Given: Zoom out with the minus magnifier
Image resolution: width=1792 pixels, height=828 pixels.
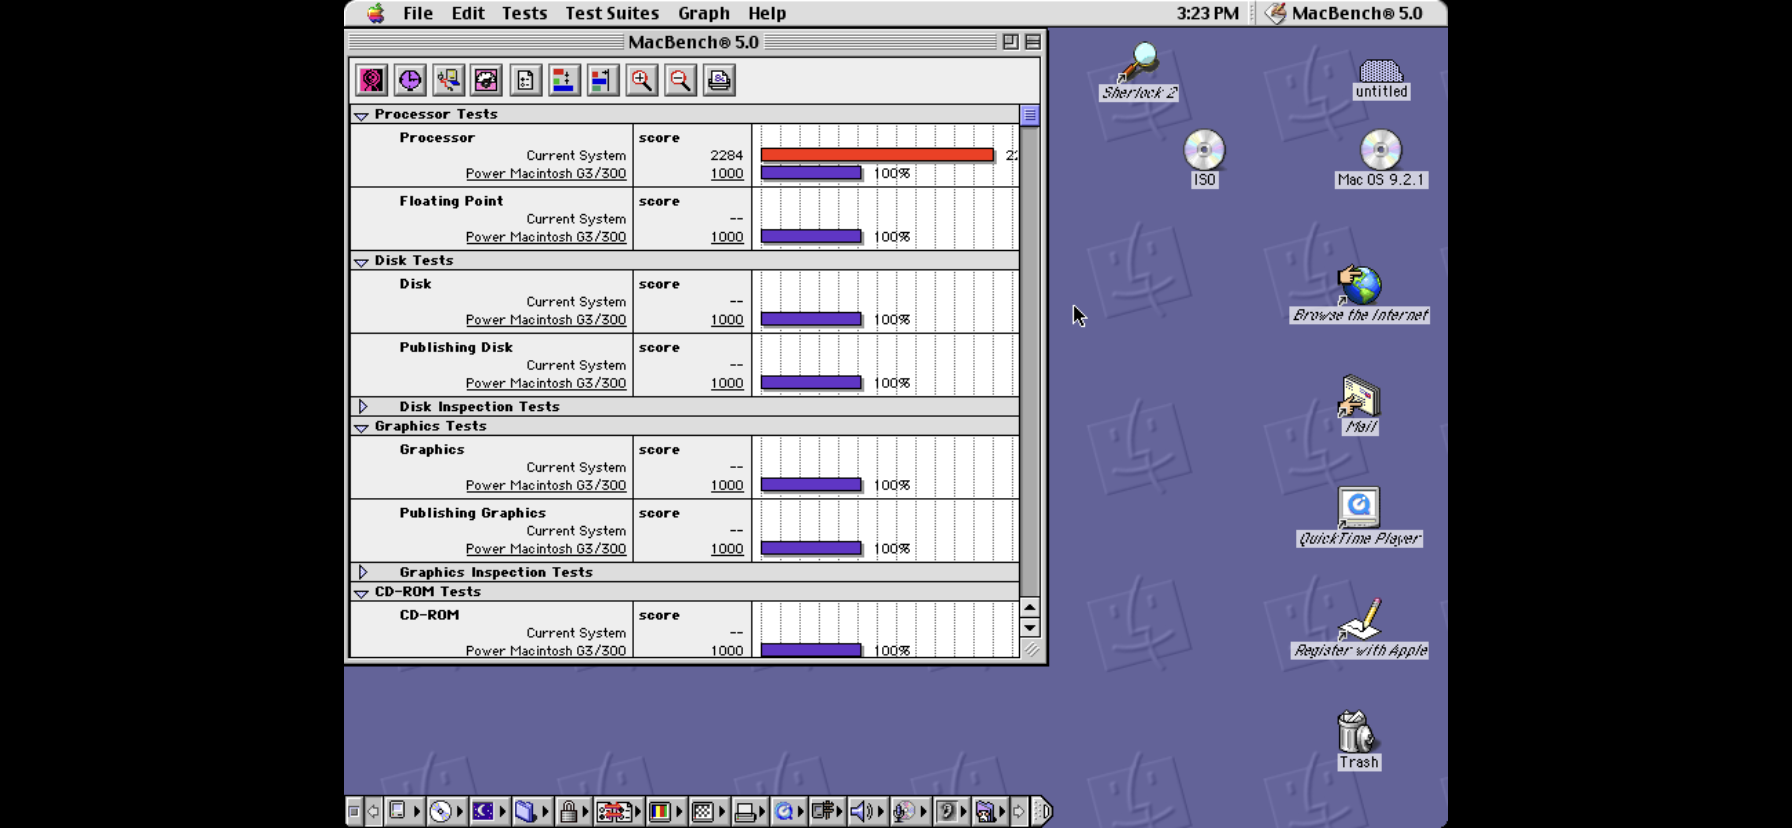Looking at the screenshot, I should 680,80.
